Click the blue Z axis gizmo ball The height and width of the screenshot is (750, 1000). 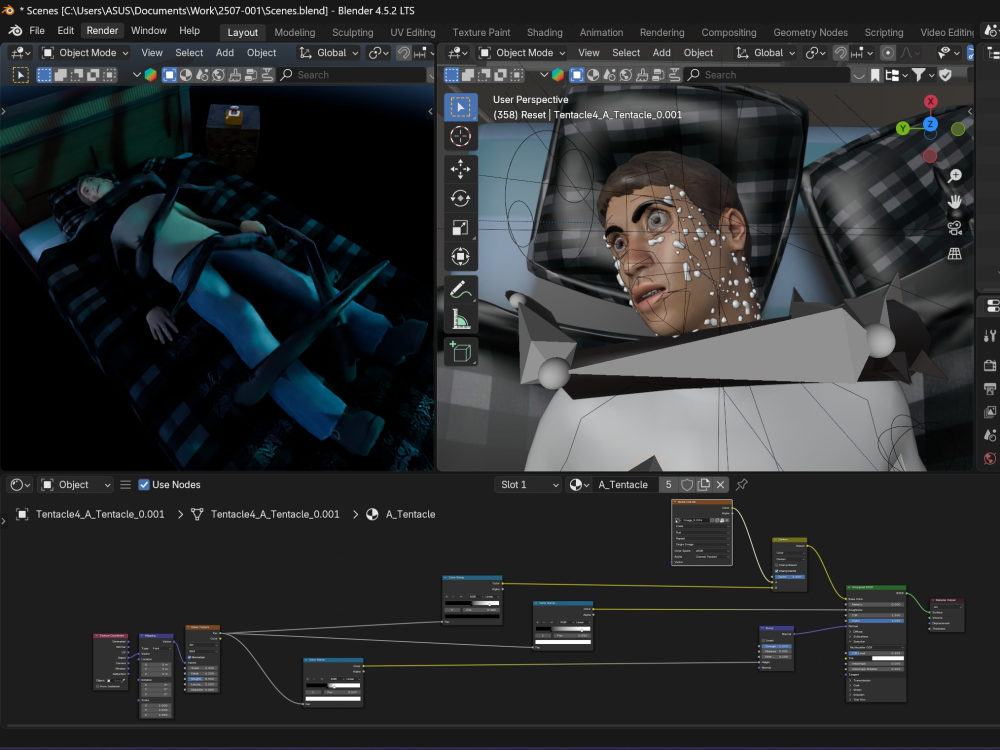click(930, 124)
